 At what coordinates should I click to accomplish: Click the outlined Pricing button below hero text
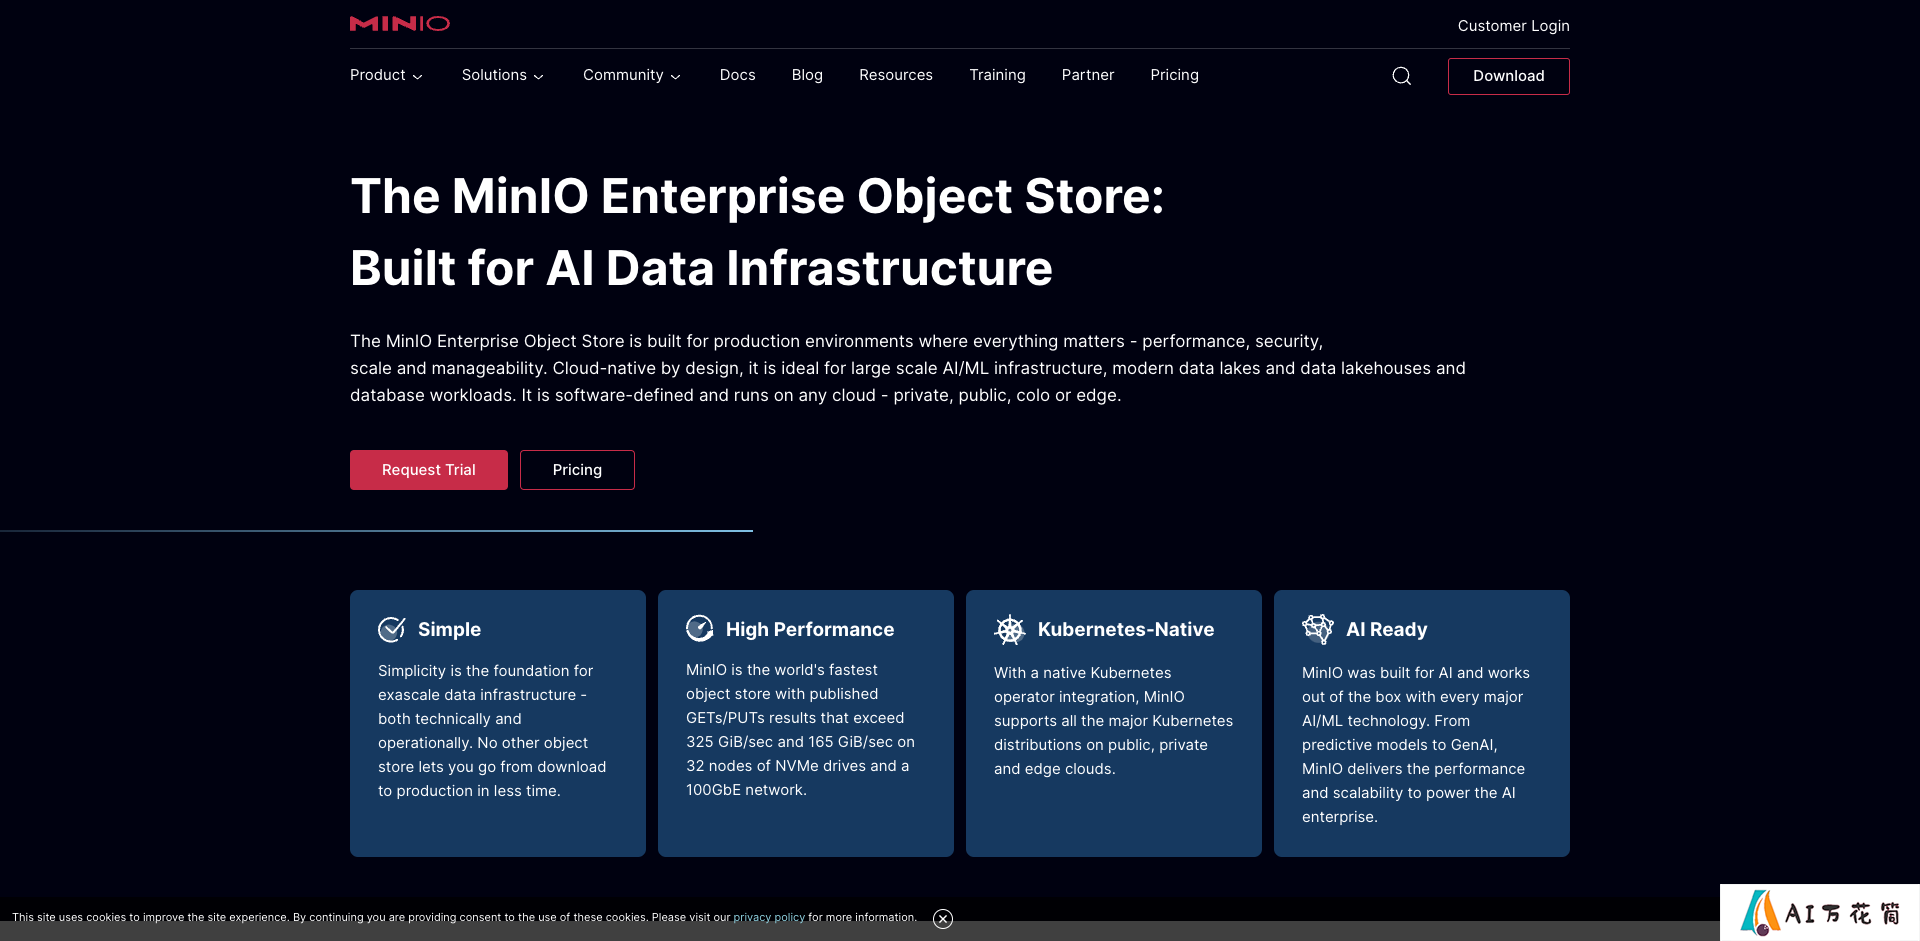tap(577, 470)
